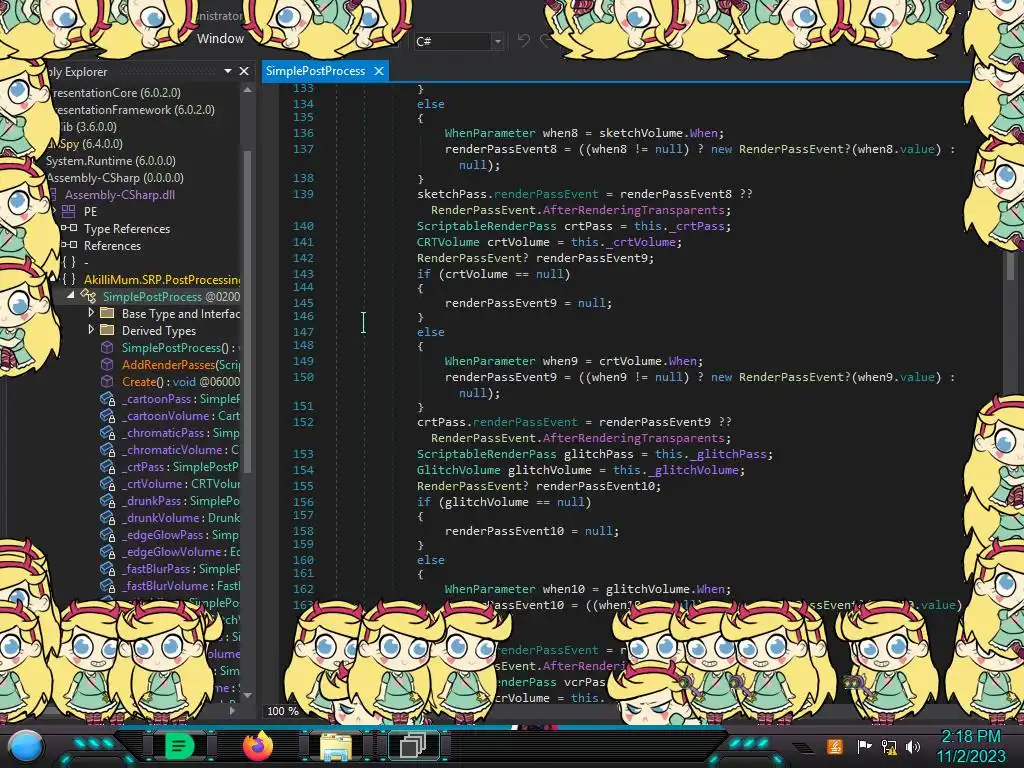
Task: Select PresentationFramework (6.0.2.0) assembly
Action: [133, 110]
